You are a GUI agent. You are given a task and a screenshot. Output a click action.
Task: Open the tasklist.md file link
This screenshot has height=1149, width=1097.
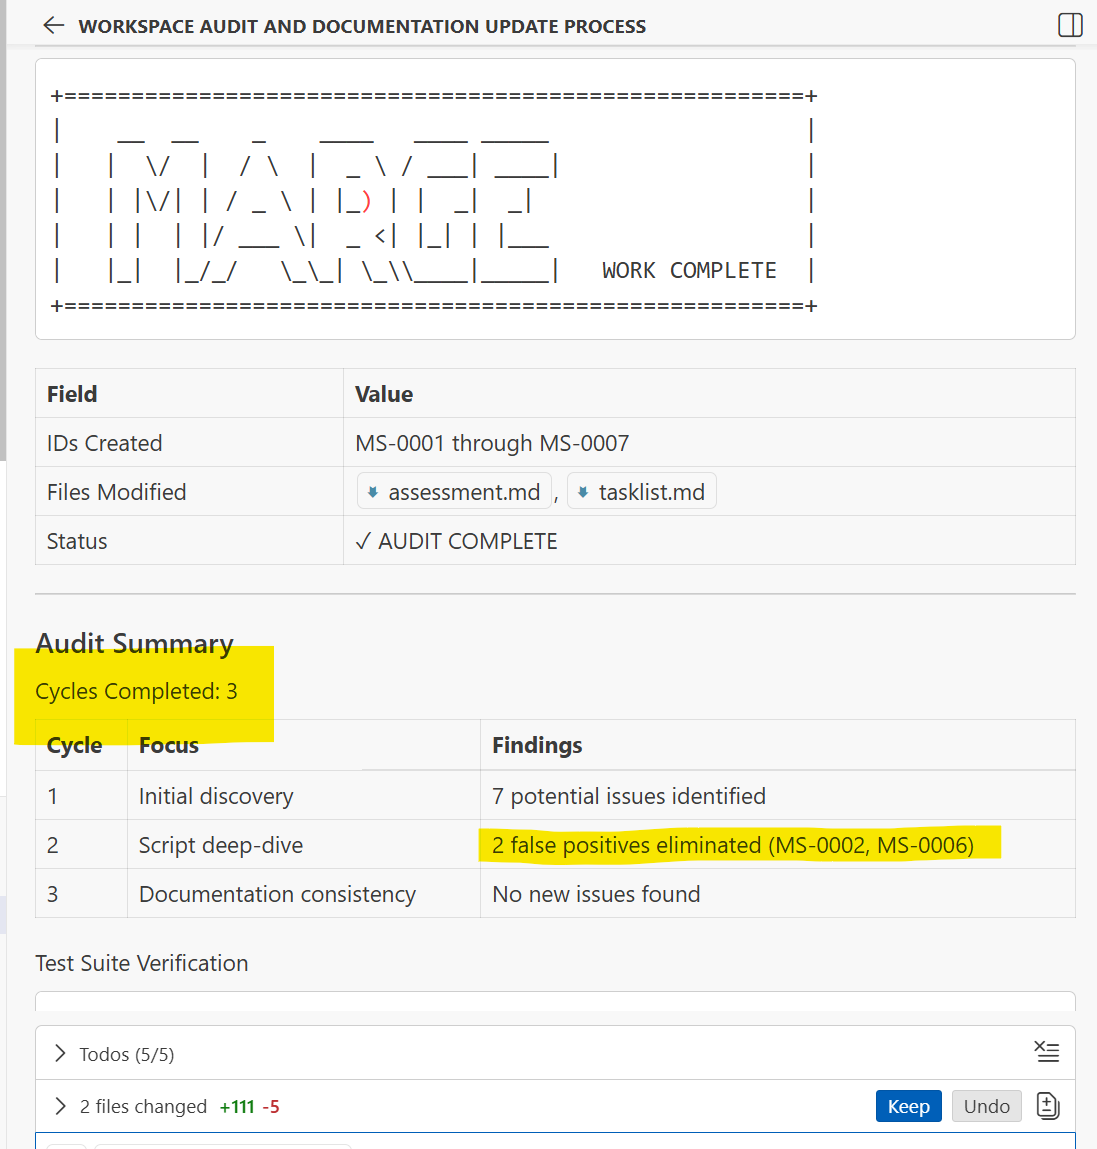click(x=642, y=492)
